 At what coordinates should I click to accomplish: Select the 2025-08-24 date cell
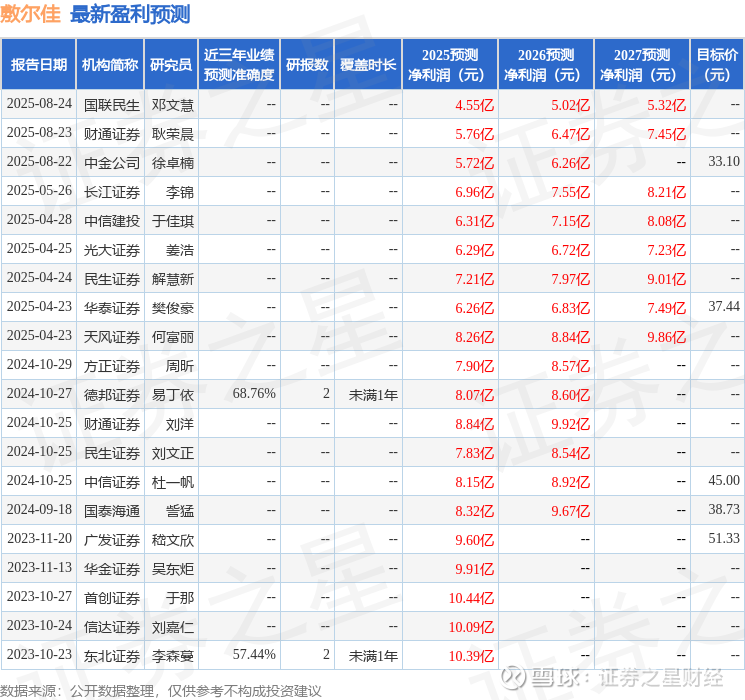pyautogui.click(x=39, y=104)
